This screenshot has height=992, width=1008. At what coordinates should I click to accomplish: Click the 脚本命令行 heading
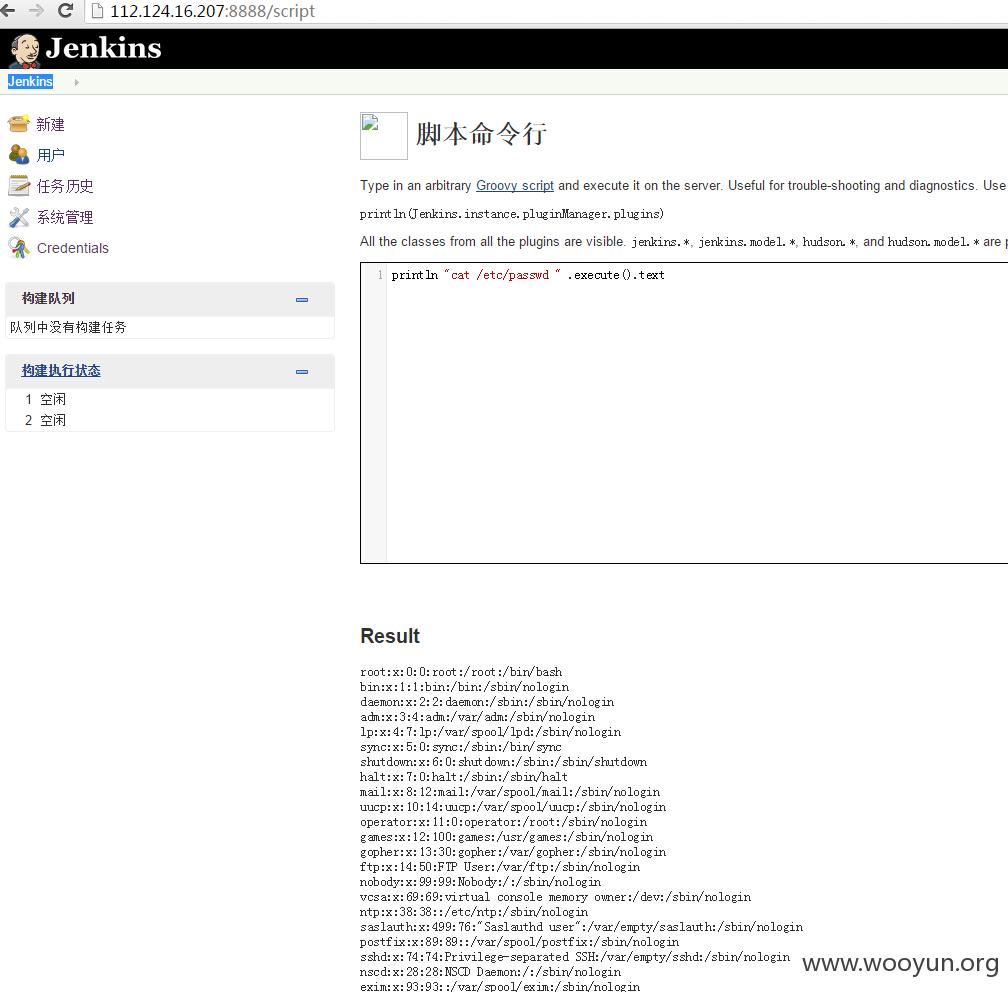481,134
